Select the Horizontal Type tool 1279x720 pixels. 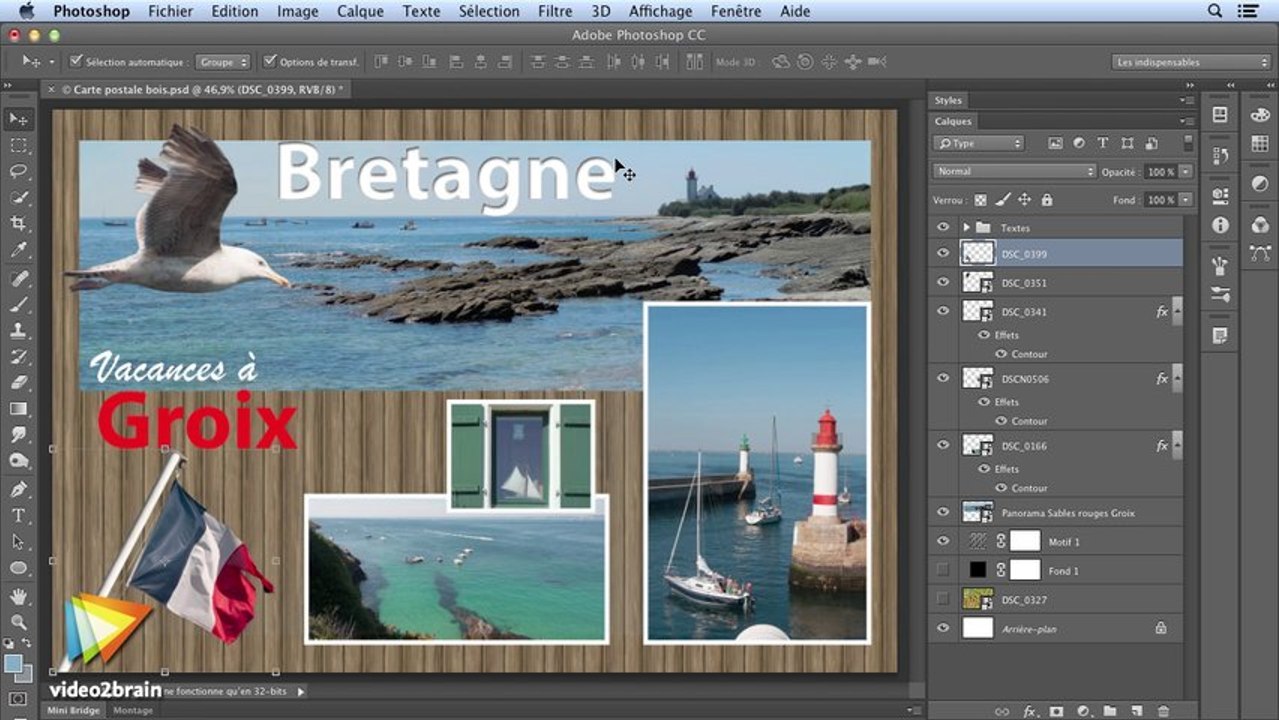(18, 516)
